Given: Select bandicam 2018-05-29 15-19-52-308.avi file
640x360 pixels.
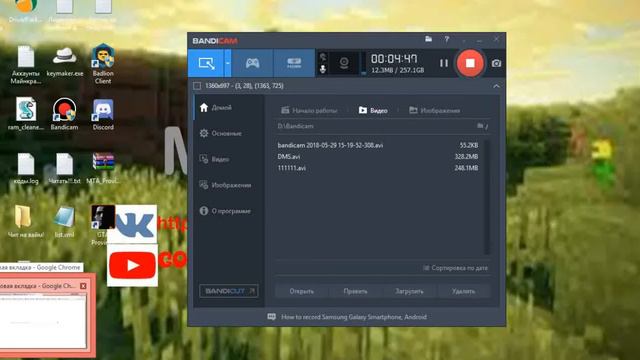Looking at the screenshot, I should pos(378,145).
